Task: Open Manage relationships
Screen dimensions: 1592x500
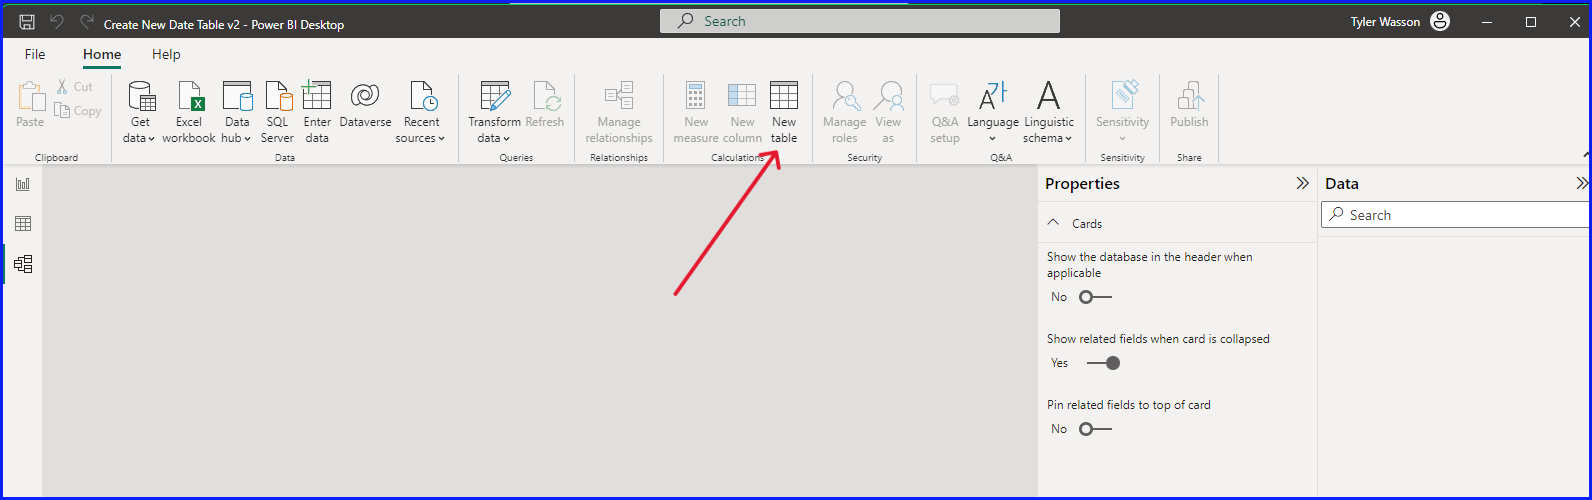Action: (619, 112)
